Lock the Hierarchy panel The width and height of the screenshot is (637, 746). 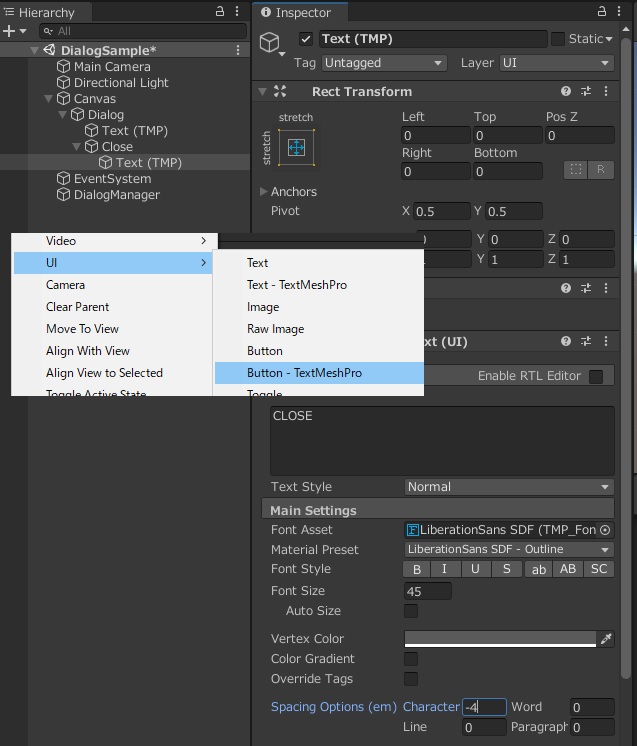pyautogui.click(x=220, y=11)
